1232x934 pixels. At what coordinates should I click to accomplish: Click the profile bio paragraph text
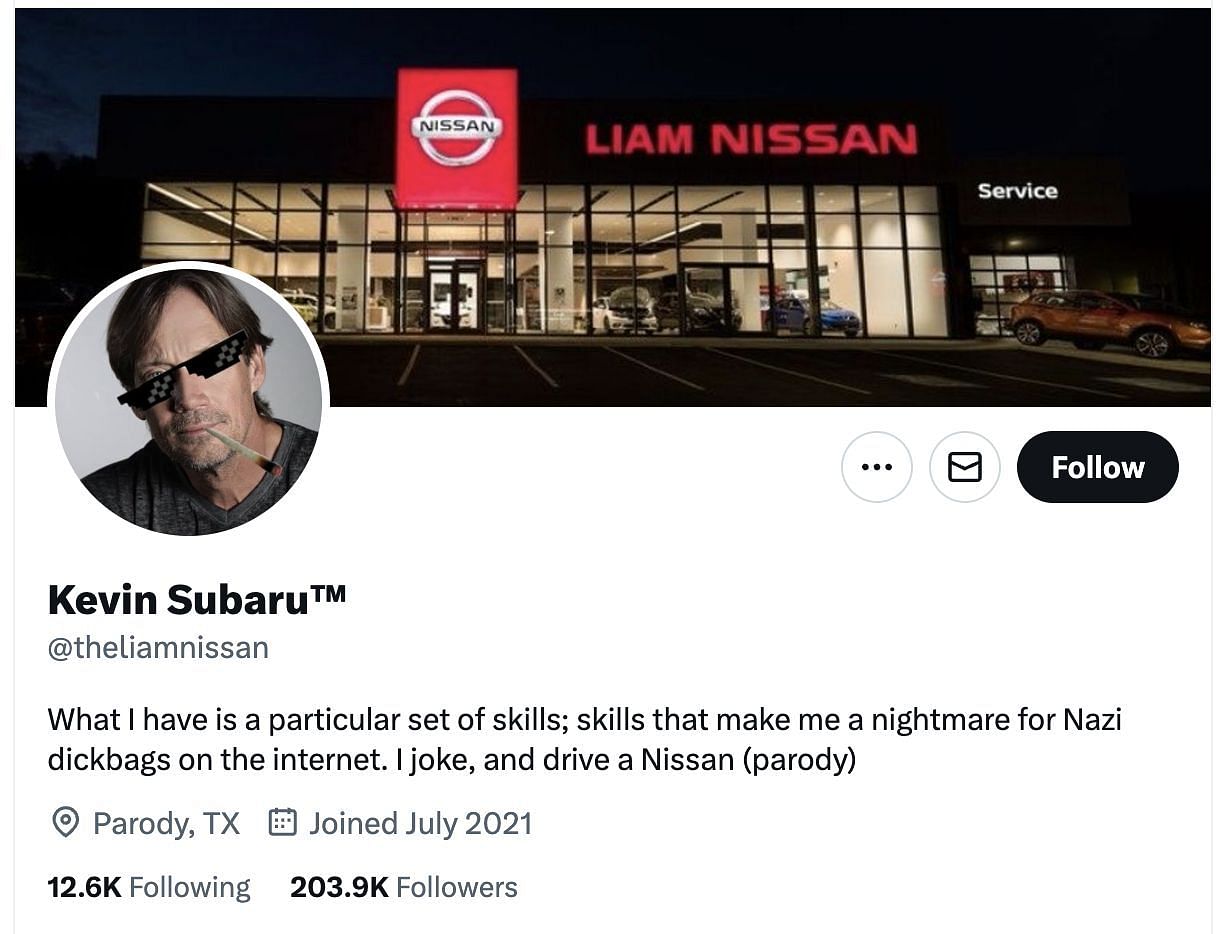click(x=584, y=740)
